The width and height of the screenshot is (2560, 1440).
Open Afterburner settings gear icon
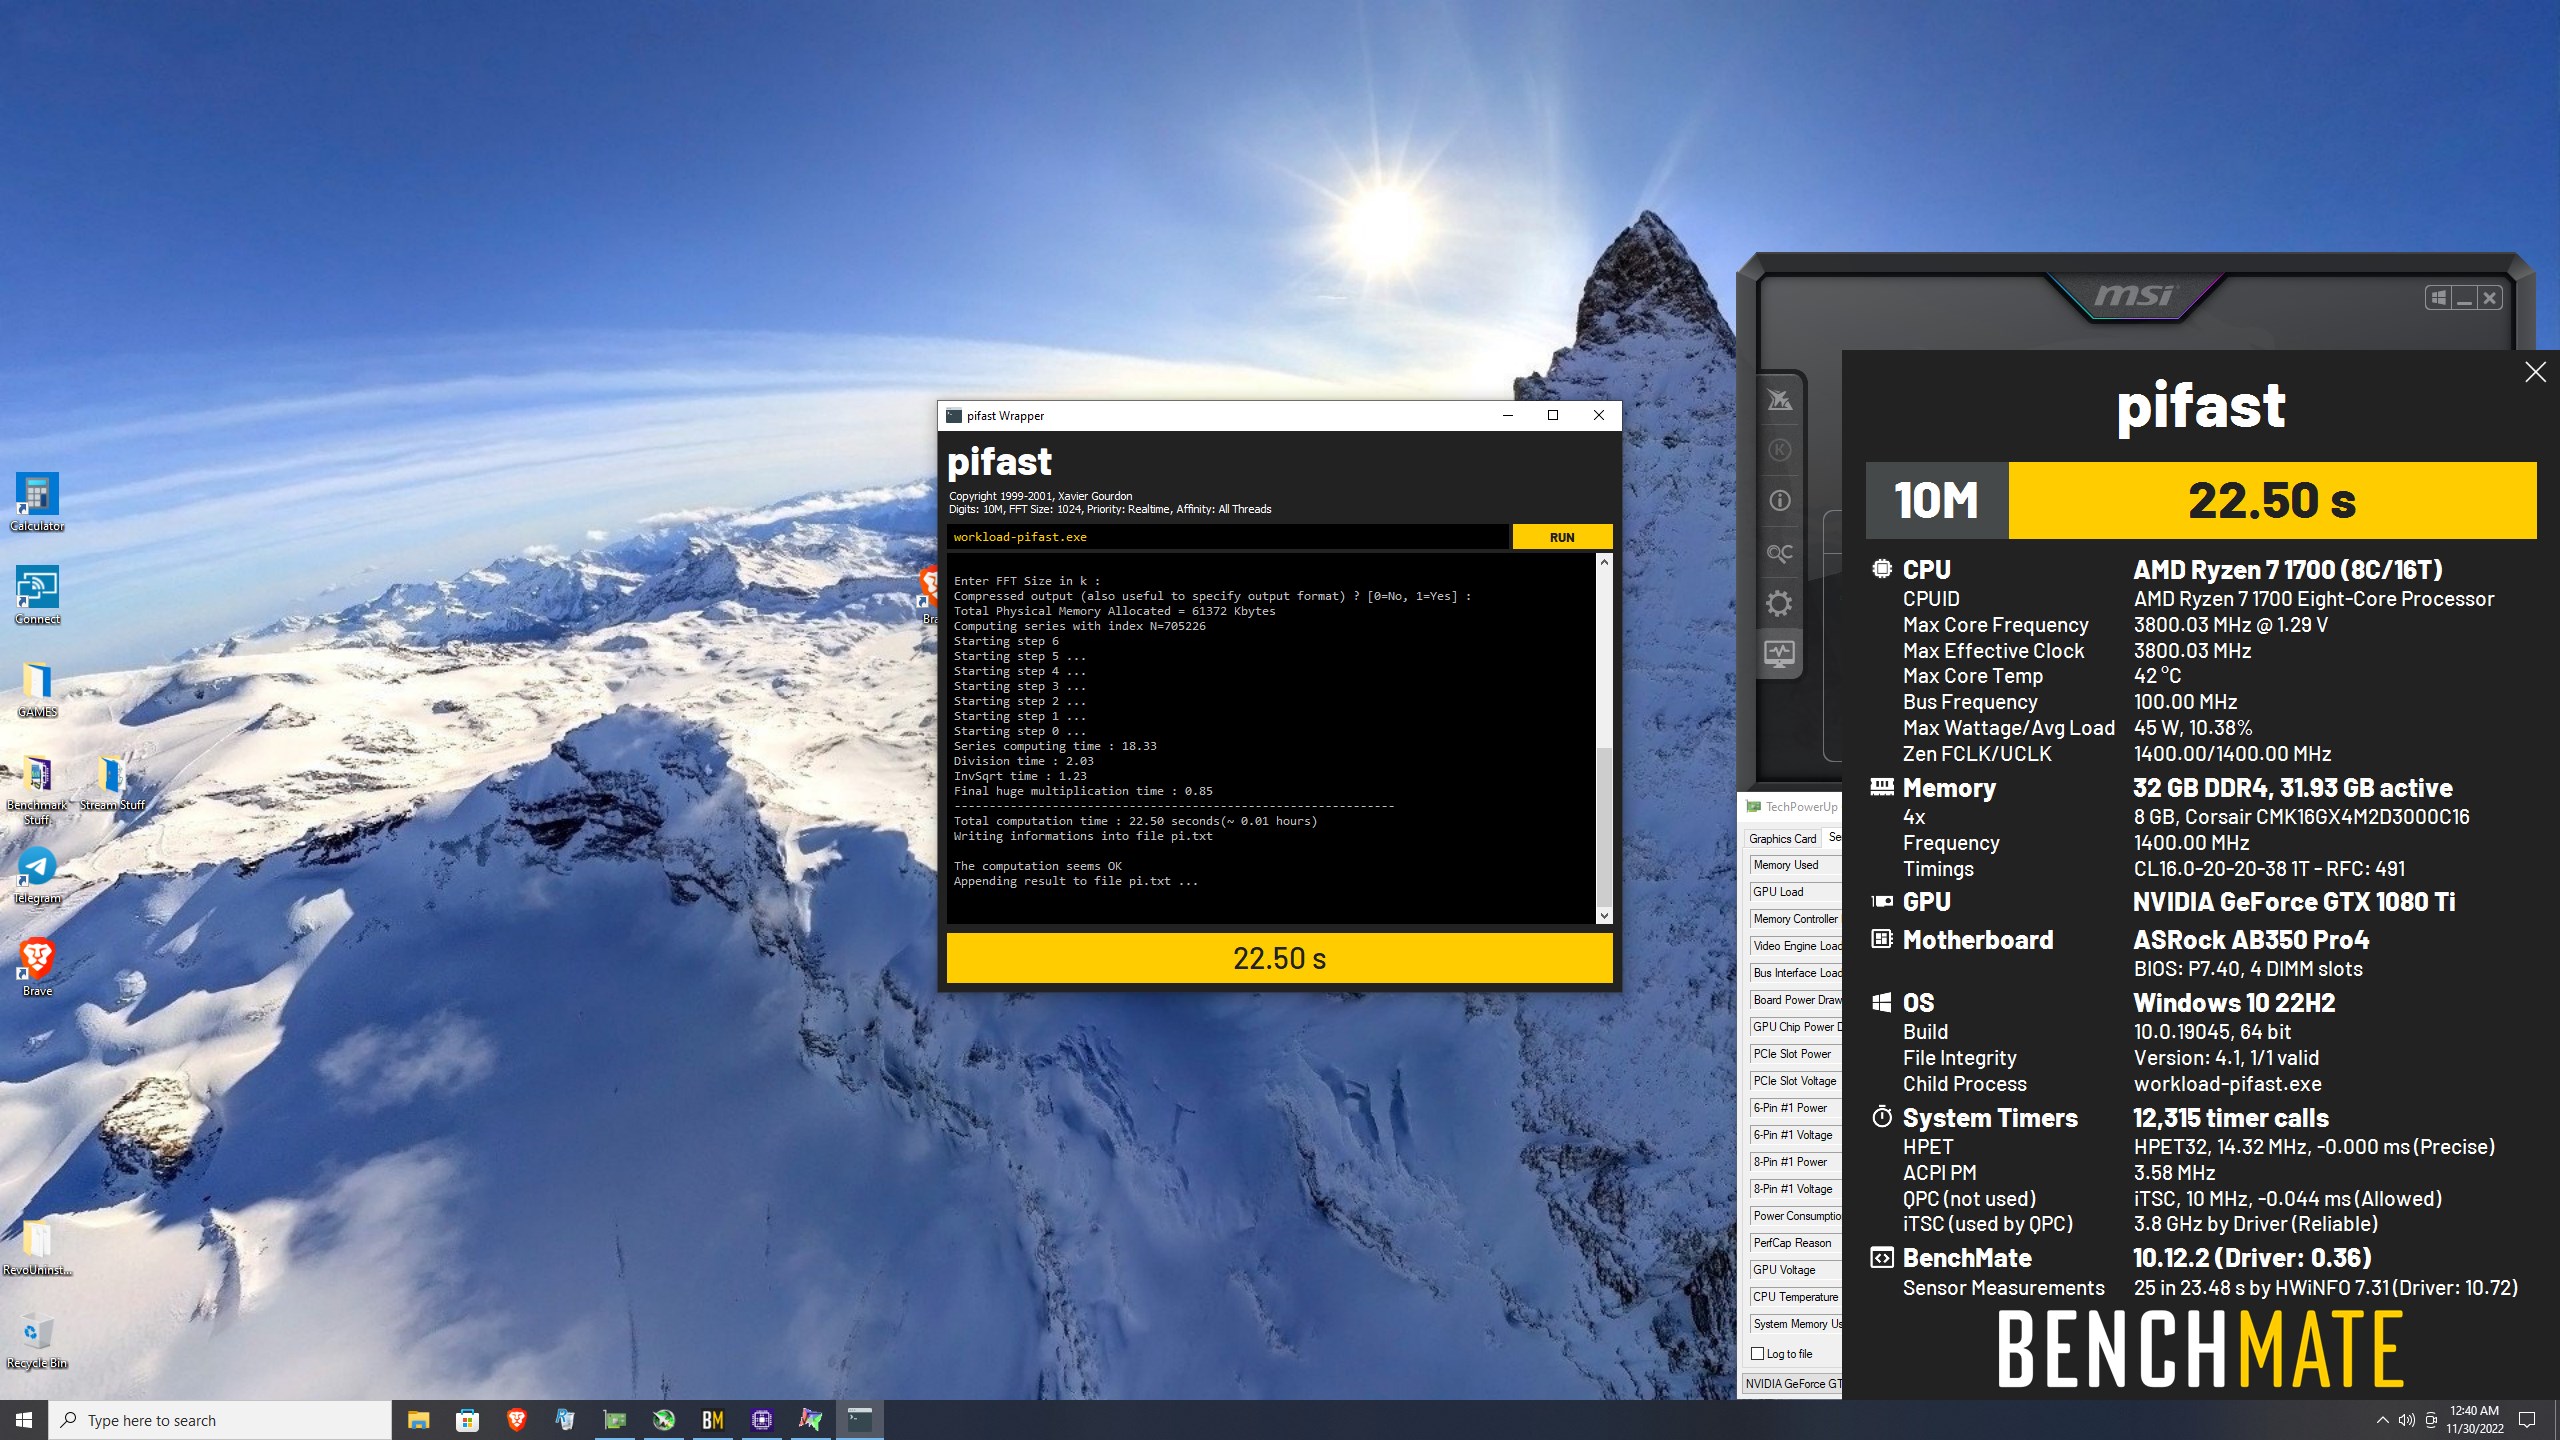pos(1779,603)
